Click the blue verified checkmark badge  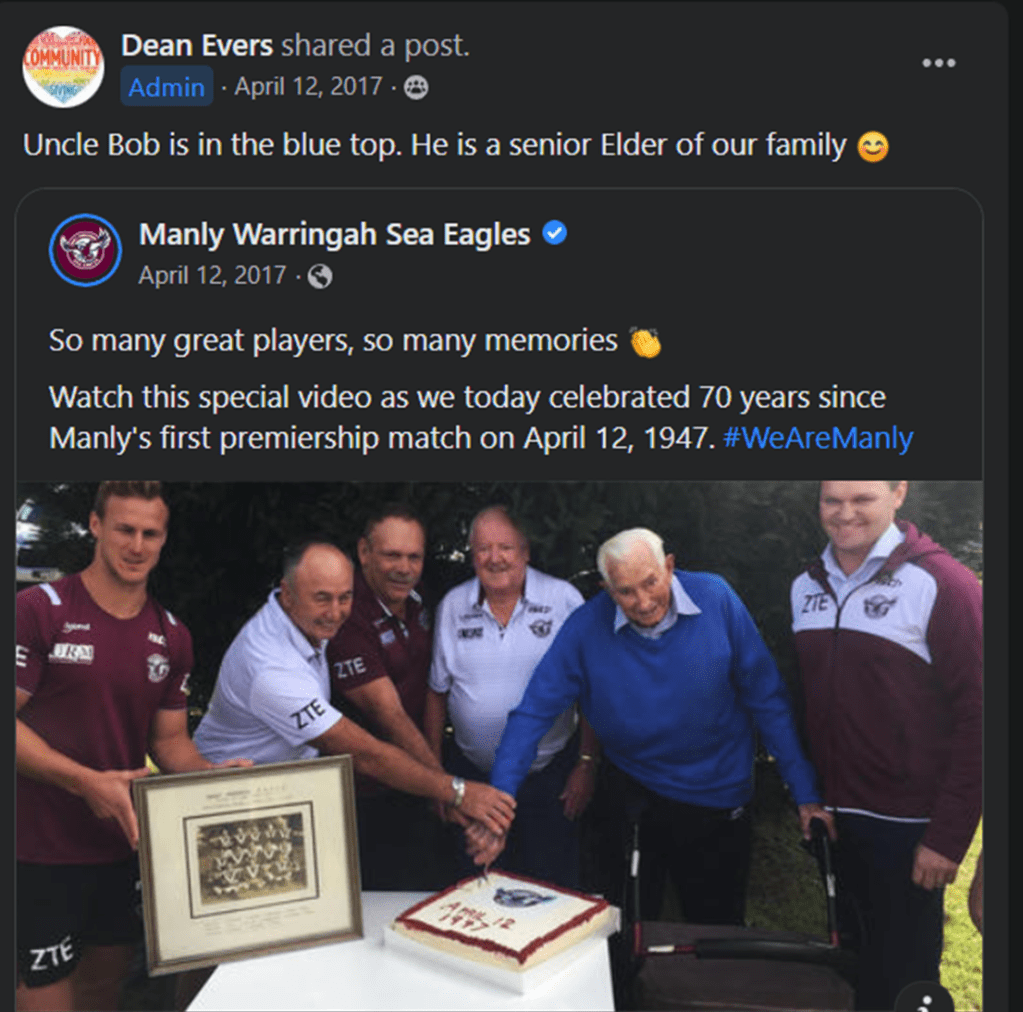tap(555, 233)
